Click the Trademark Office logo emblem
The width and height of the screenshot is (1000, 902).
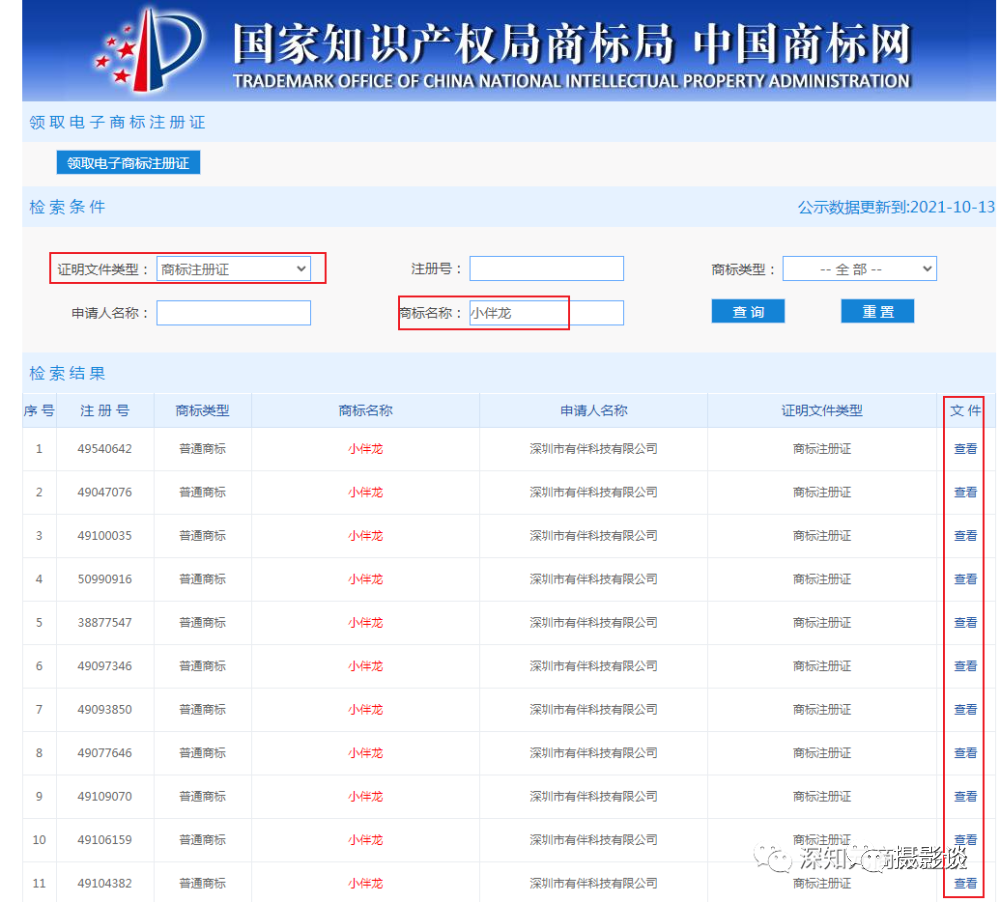click(x=150, y=49)
